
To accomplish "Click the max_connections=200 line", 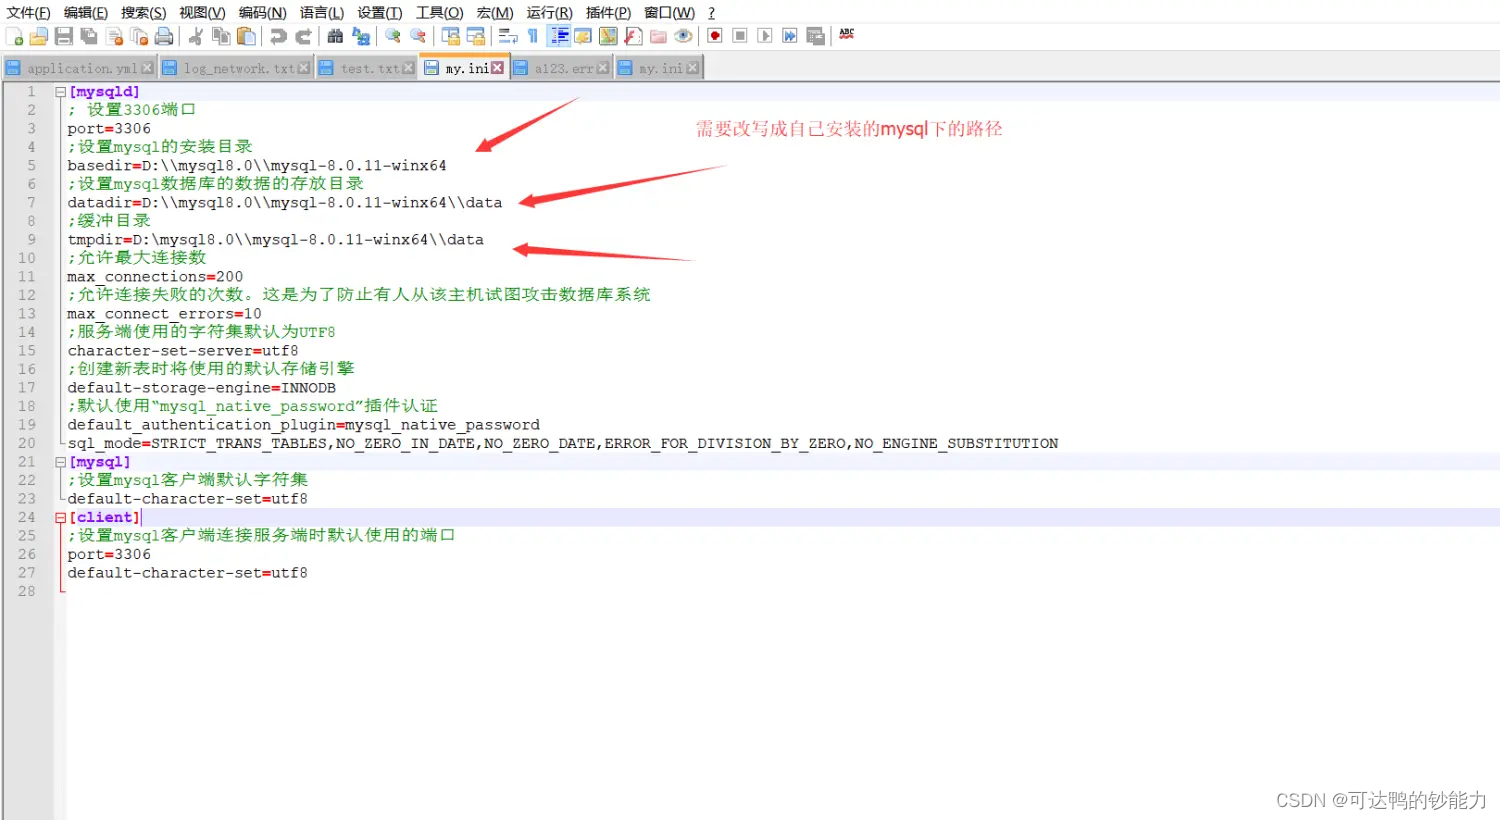I will pos(155,277).
